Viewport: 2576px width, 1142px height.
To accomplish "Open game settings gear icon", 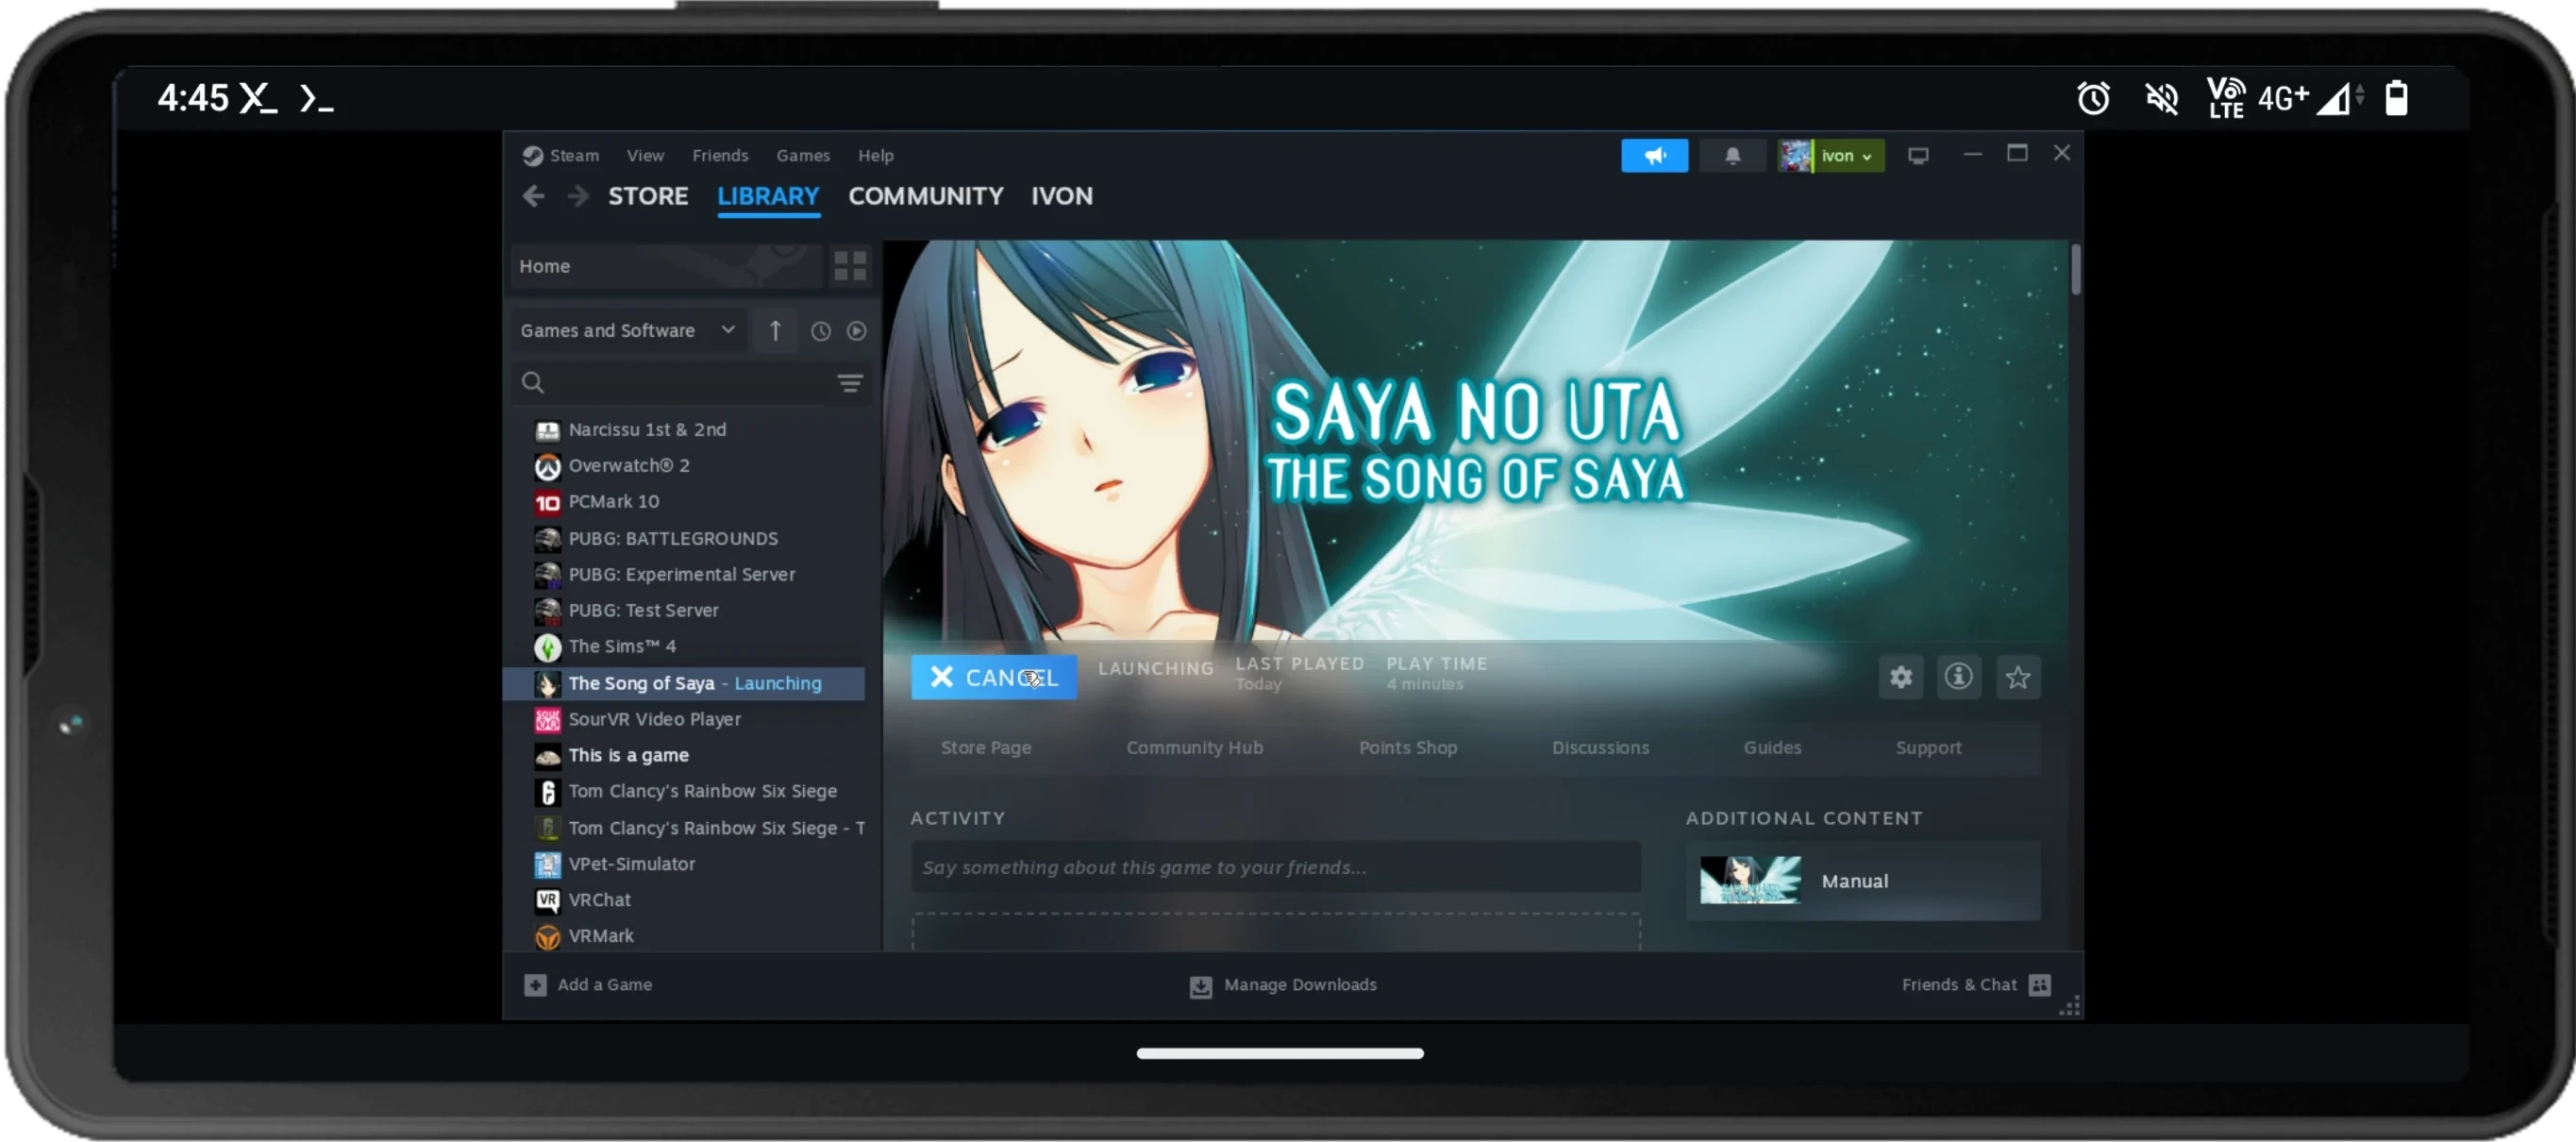I will point(1900,677).
